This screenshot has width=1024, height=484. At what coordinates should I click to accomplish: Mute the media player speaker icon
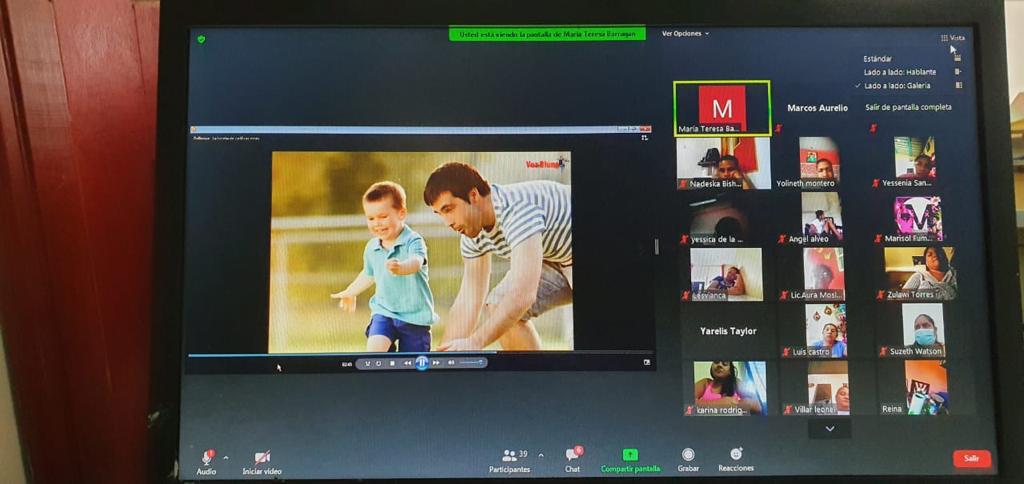(x=451, y=363)
